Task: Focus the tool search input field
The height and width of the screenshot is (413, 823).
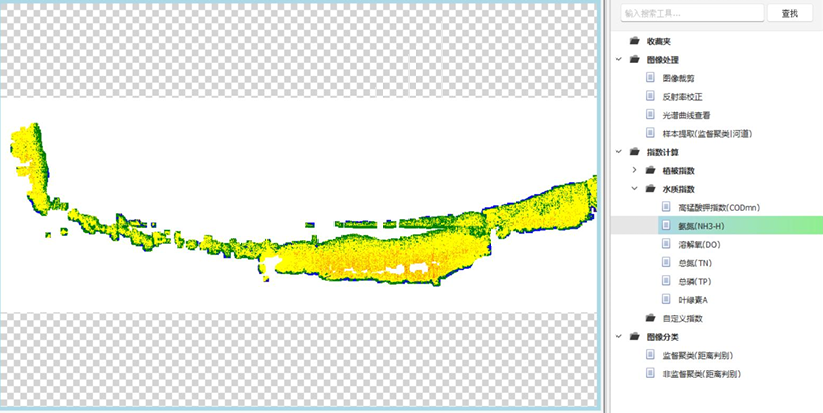Action: pyautogui.click(x=689, y=14)
